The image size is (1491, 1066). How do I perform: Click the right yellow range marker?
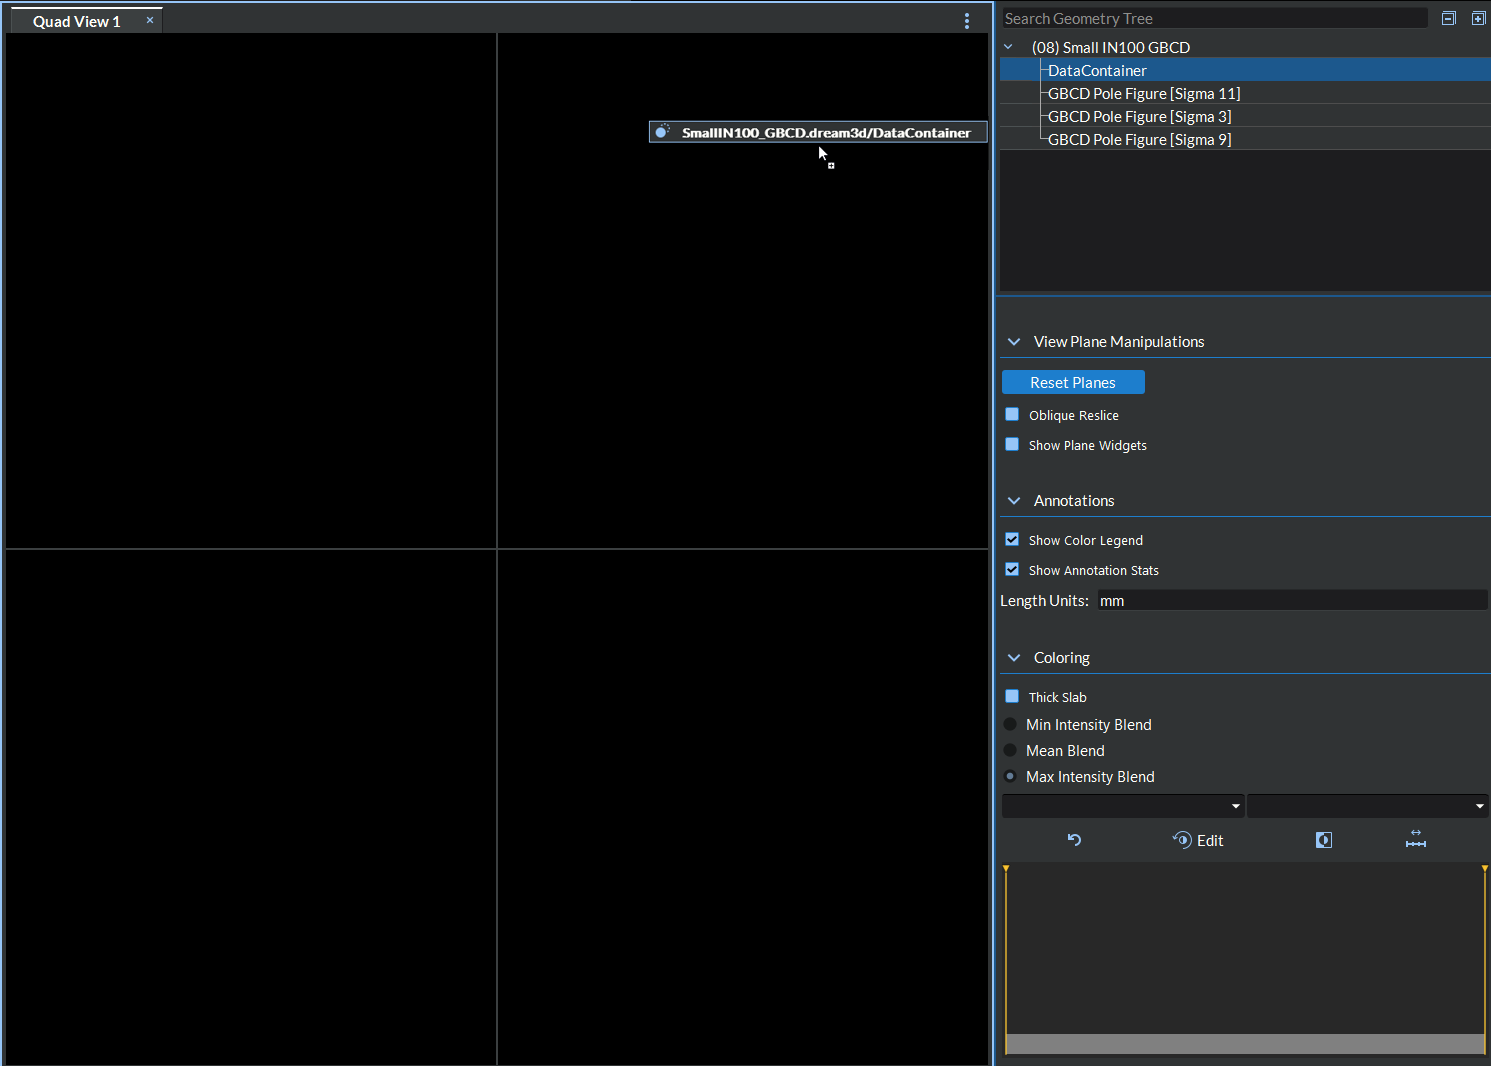[1485, 869]
